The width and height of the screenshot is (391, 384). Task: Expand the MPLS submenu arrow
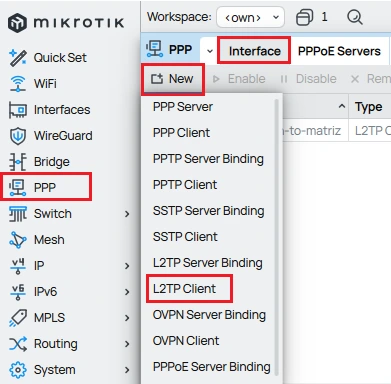127,318
